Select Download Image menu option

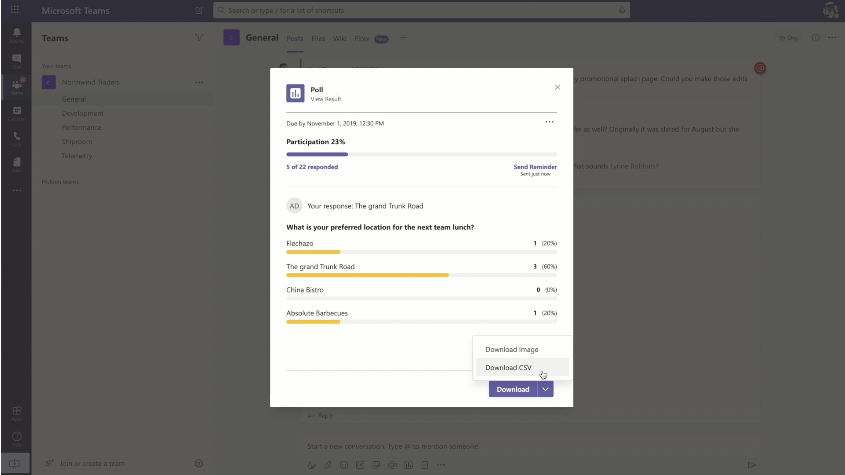pos(512,349)
